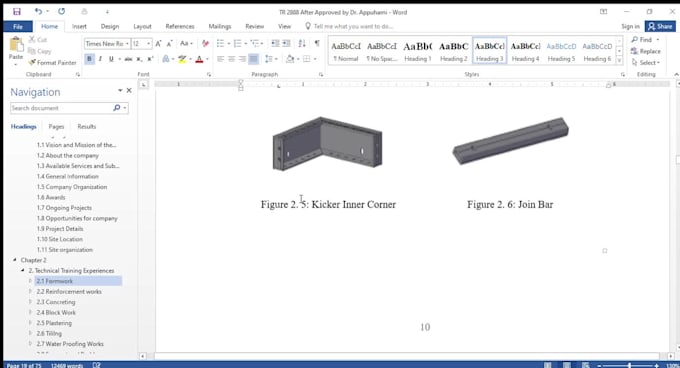Open the font color picker
The width and height of the screenshot is (680, 368).
(207, 59)
